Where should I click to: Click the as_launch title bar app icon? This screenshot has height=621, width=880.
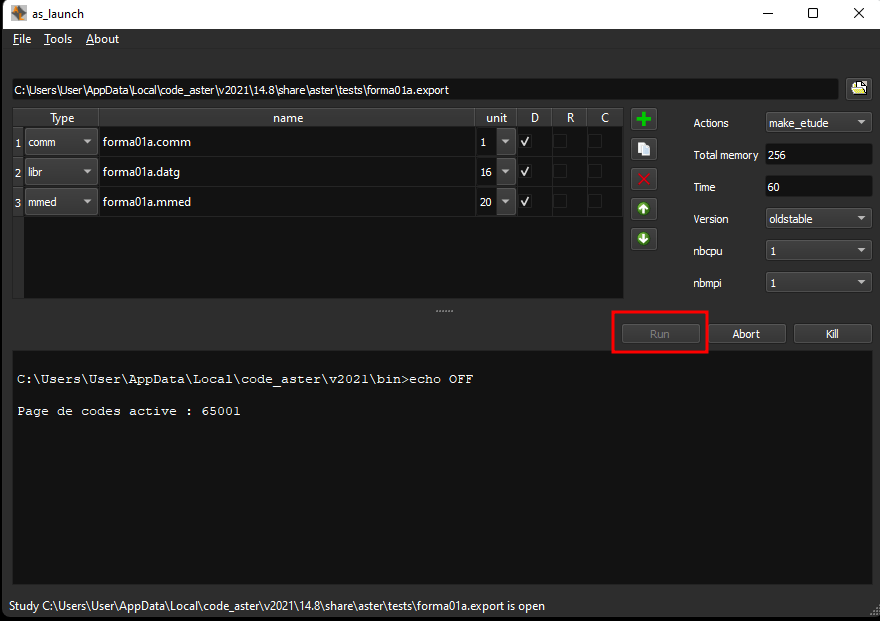[x=18, y=14]
